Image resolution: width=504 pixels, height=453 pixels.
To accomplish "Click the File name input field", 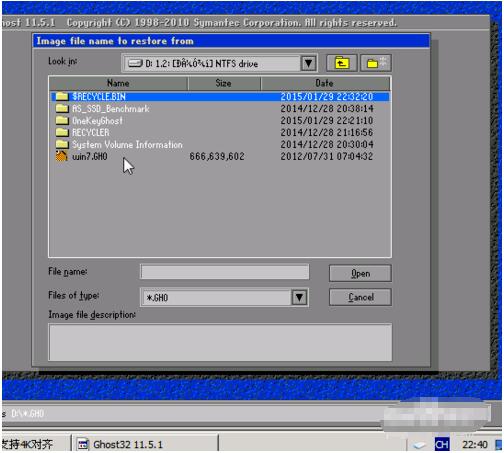I will [224, 272].
